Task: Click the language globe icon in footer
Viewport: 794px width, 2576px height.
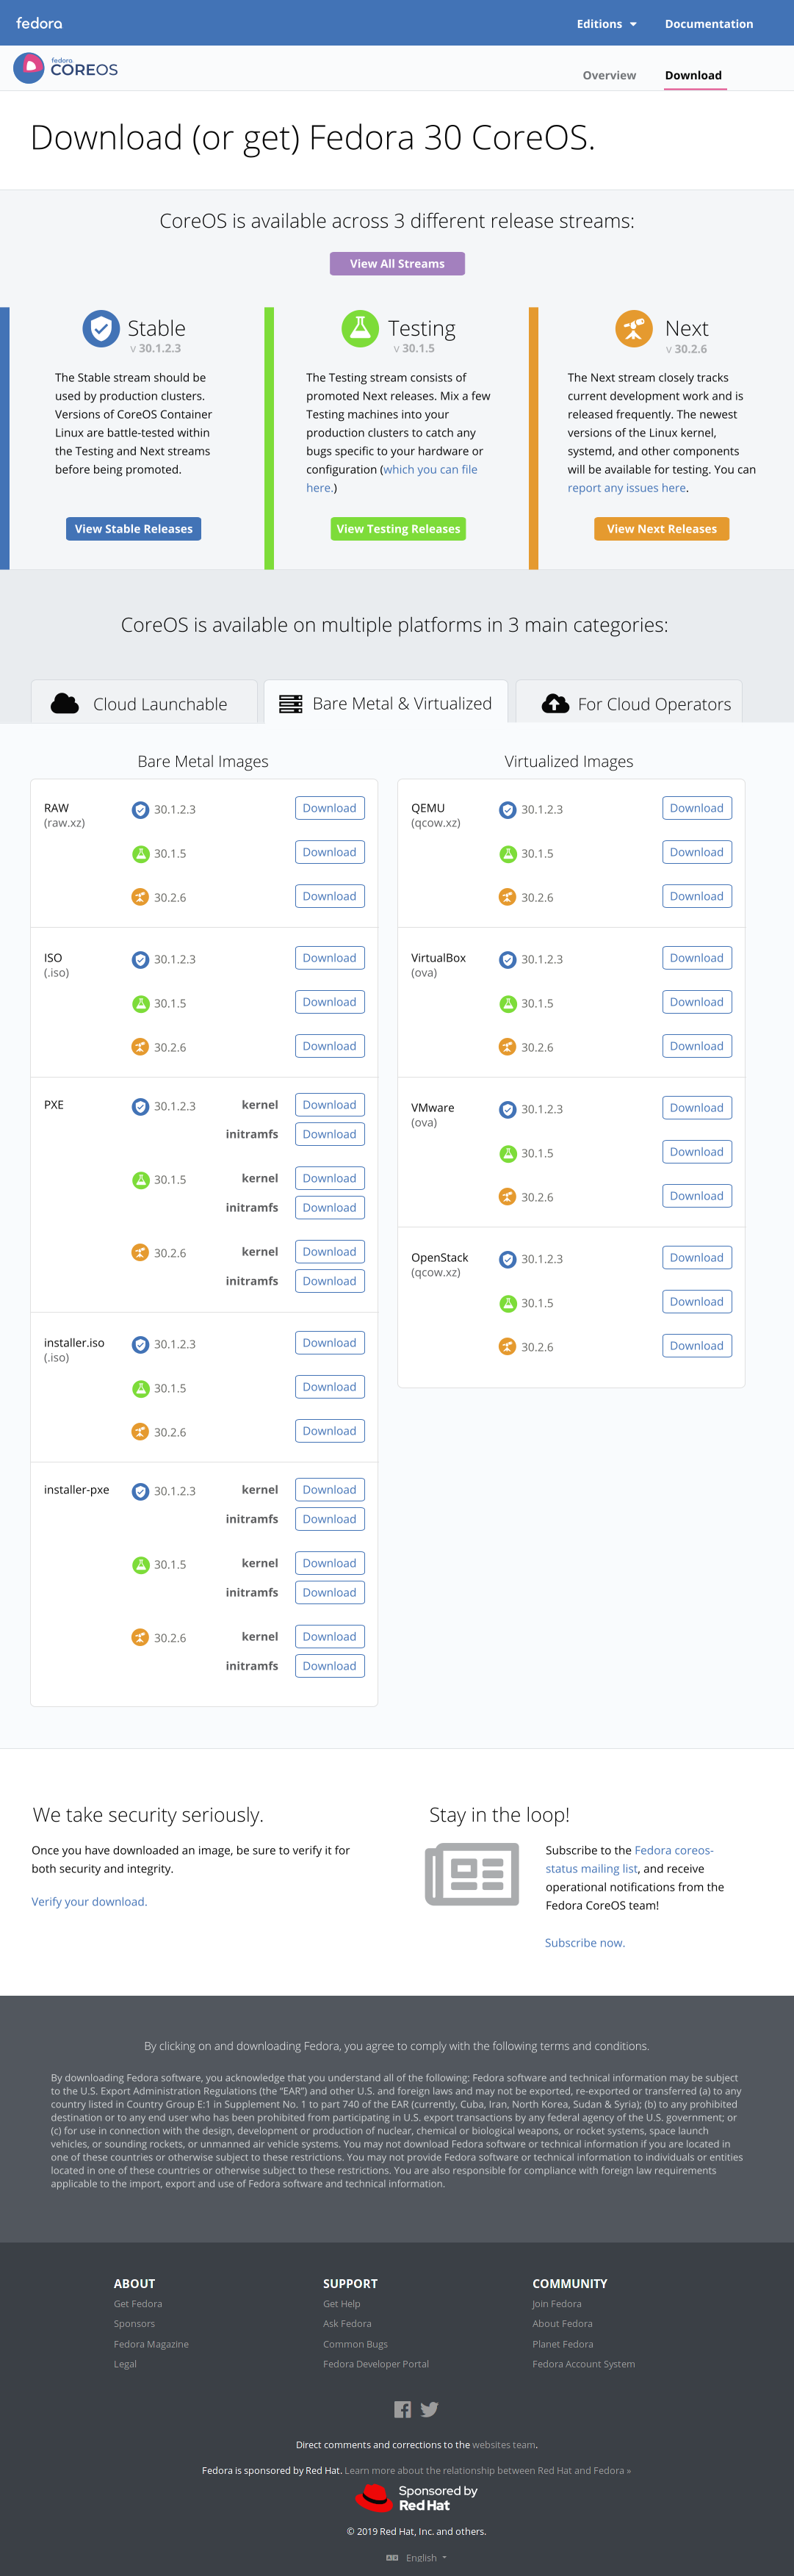Action: coord(392,2558)
